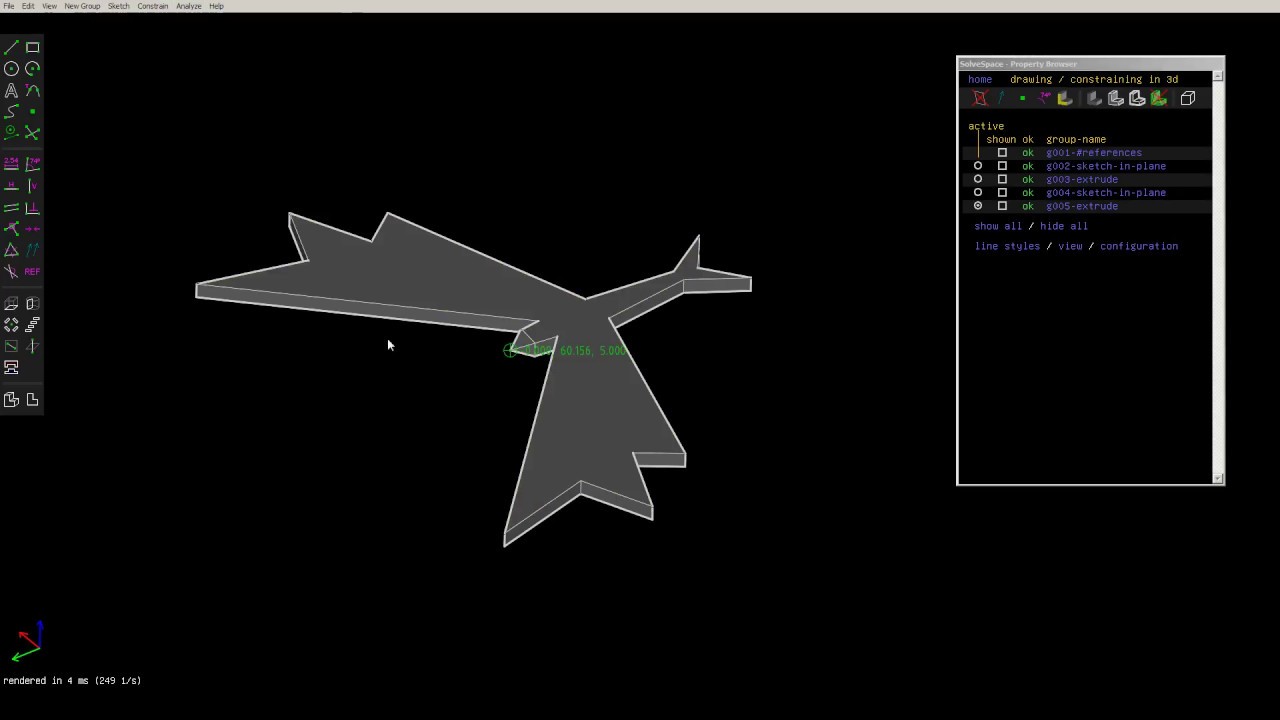Click split curves at intersection tool
Viewport: 1280px width, 720px height.
[32, 132]
